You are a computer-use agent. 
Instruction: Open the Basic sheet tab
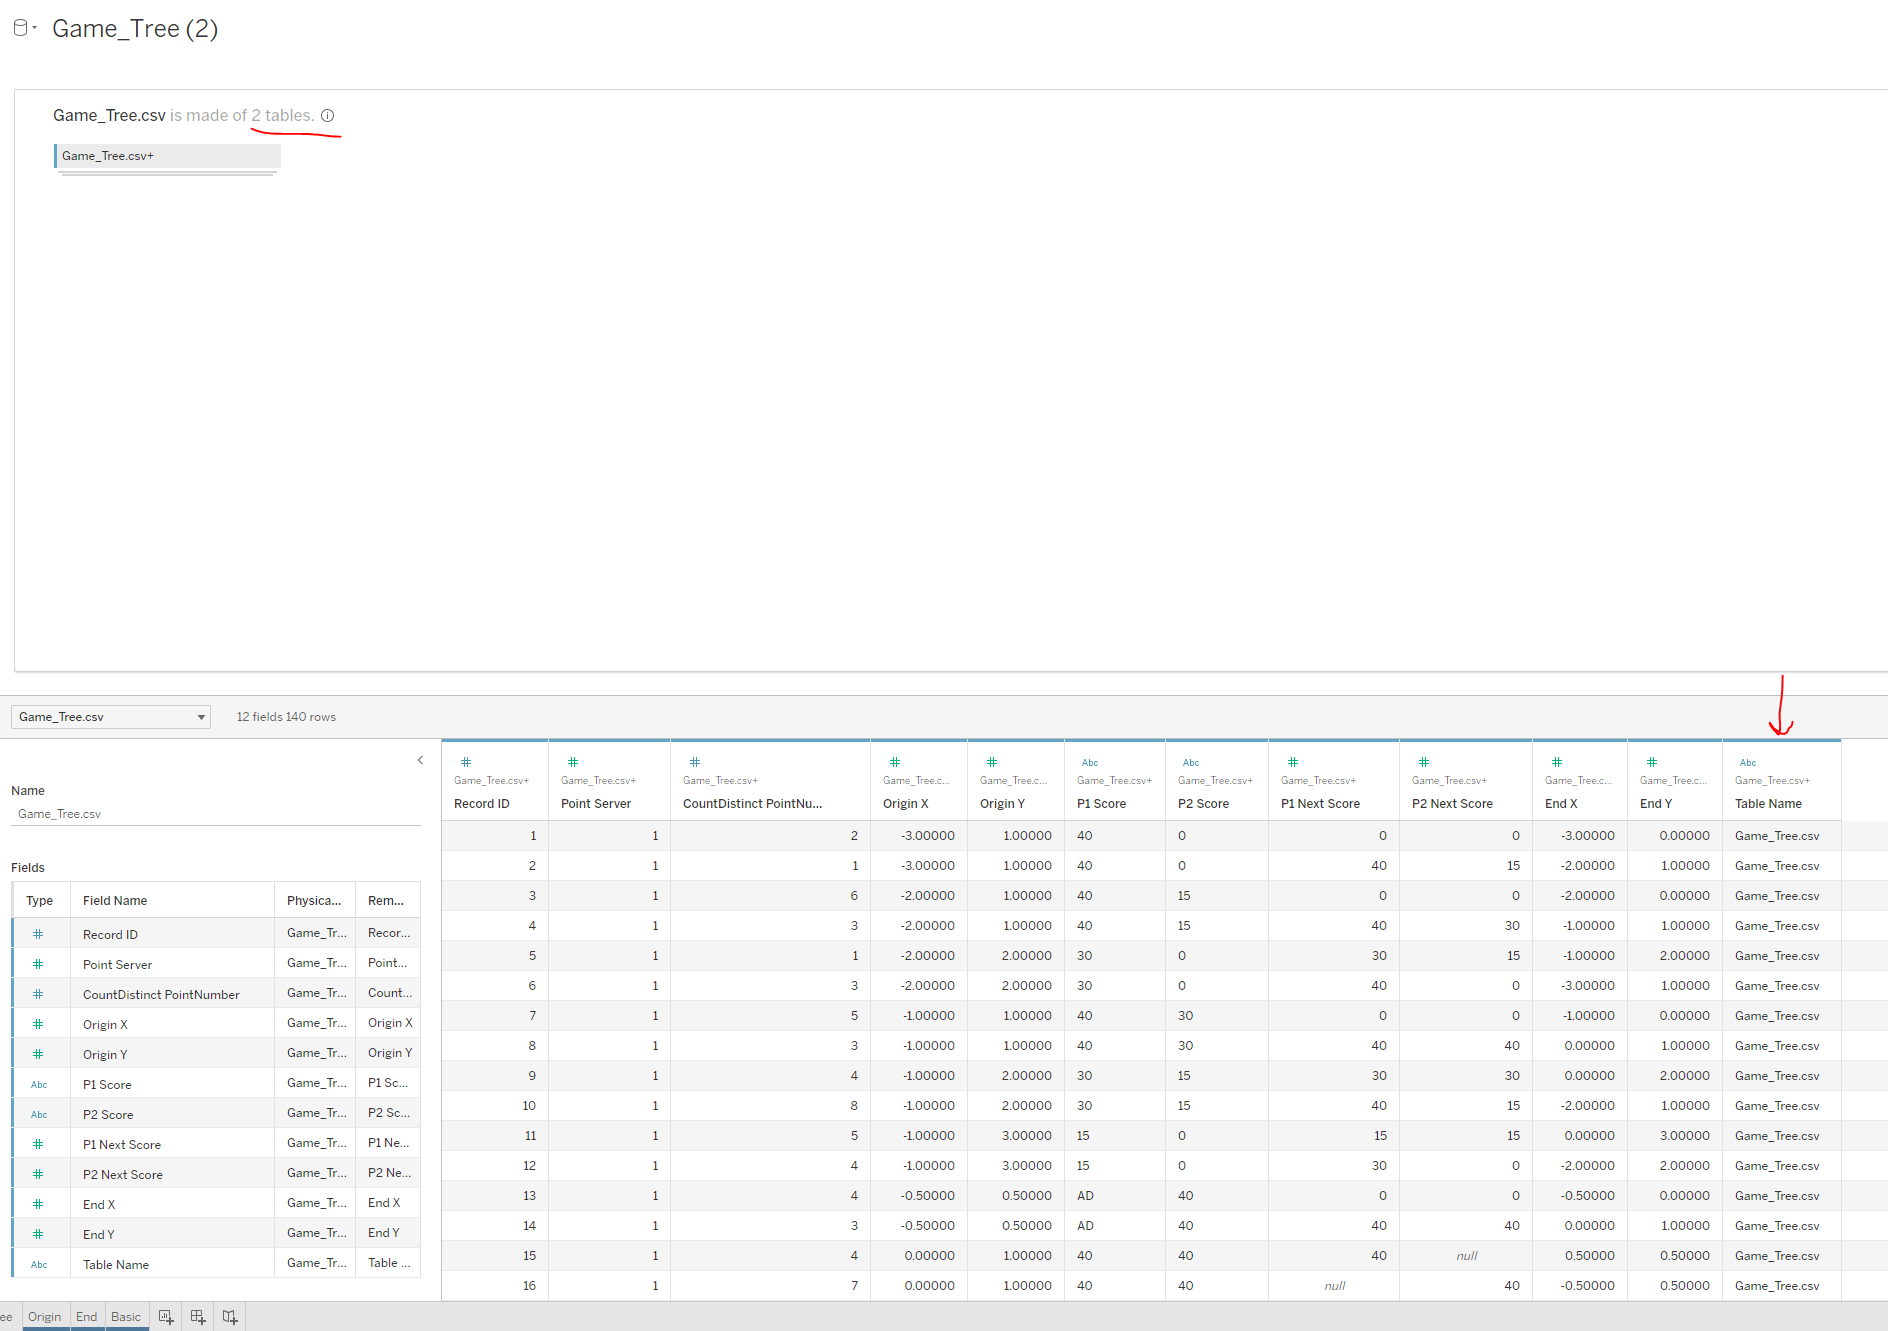(x=126, y=1317)
